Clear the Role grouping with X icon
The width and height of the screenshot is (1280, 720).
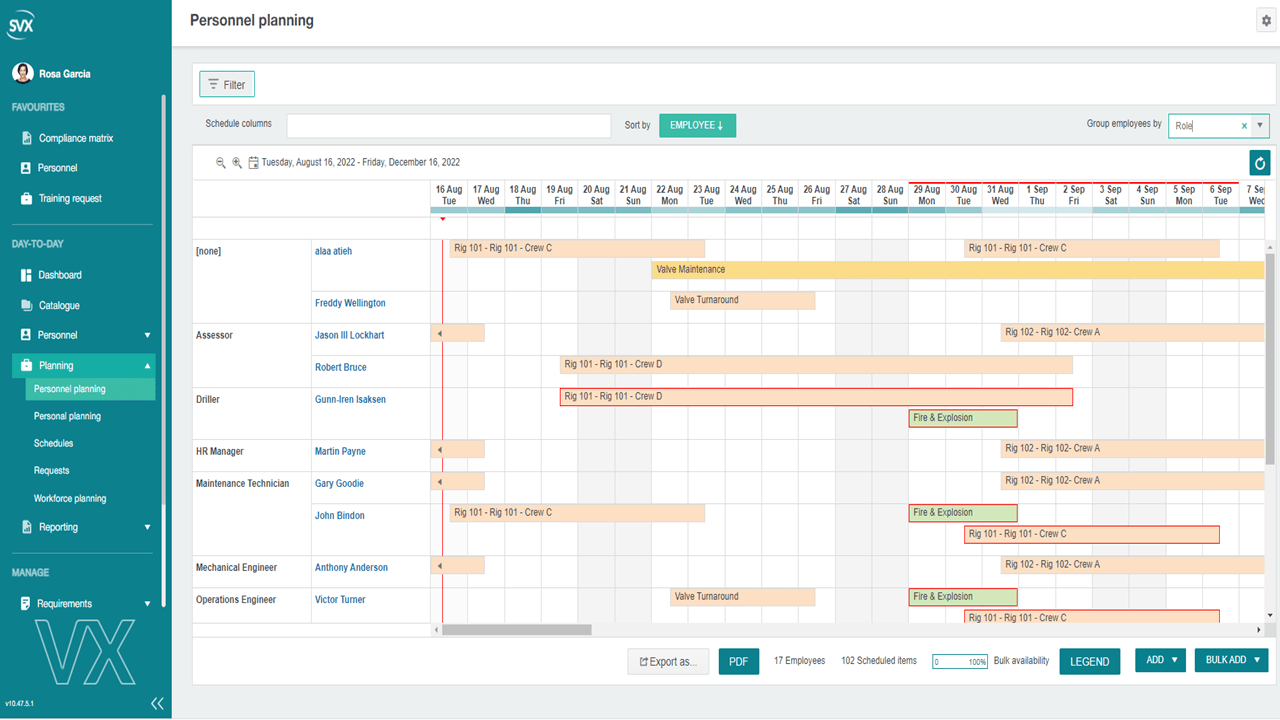pos(1244,126)
